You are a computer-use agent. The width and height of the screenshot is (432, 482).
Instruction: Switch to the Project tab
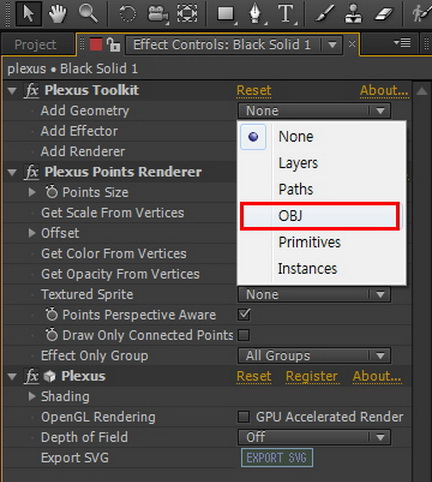(36, 45)
